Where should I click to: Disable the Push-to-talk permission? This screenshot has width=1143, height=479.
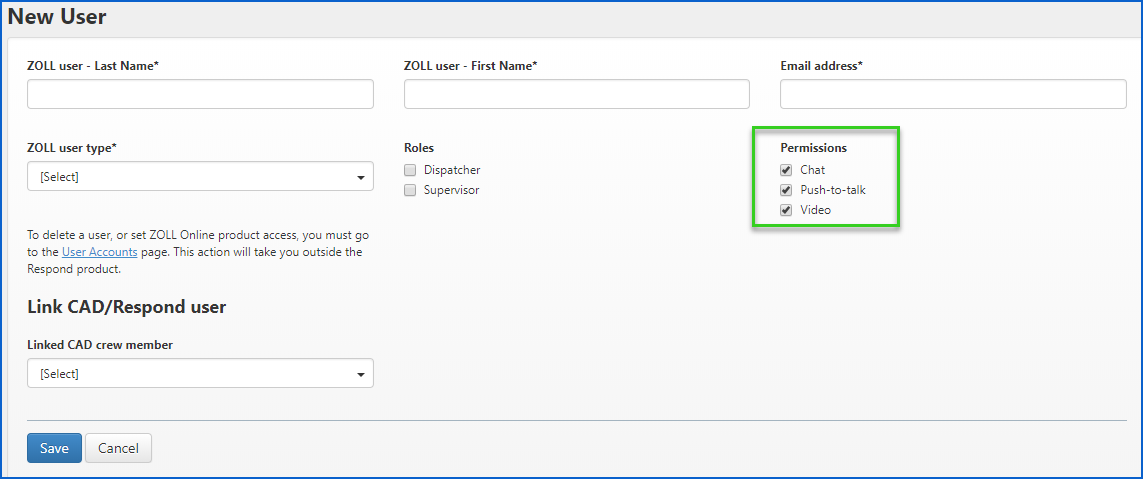(x=786, y=190)
